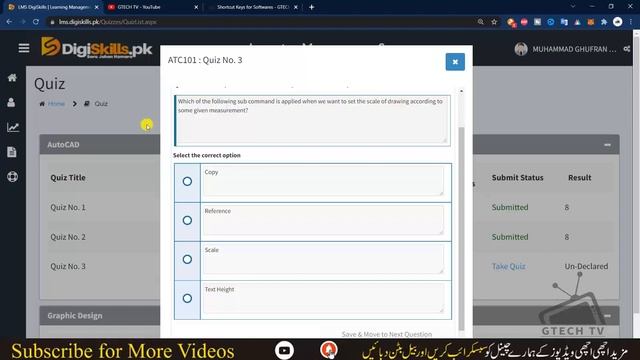640x360 pixels.
Task: Click the Quiz Title column header
Action: pos(68,178)
